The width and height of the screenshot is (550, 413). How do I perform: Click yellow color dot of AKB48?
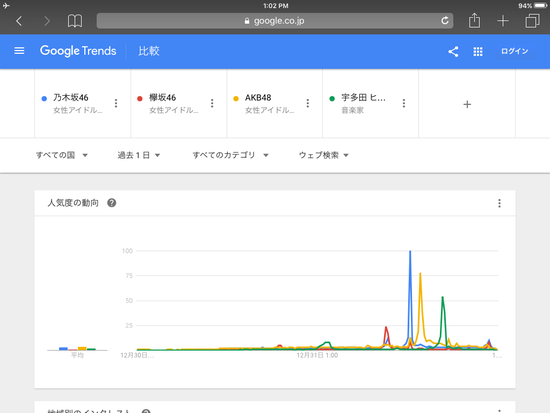pos(236,99)
